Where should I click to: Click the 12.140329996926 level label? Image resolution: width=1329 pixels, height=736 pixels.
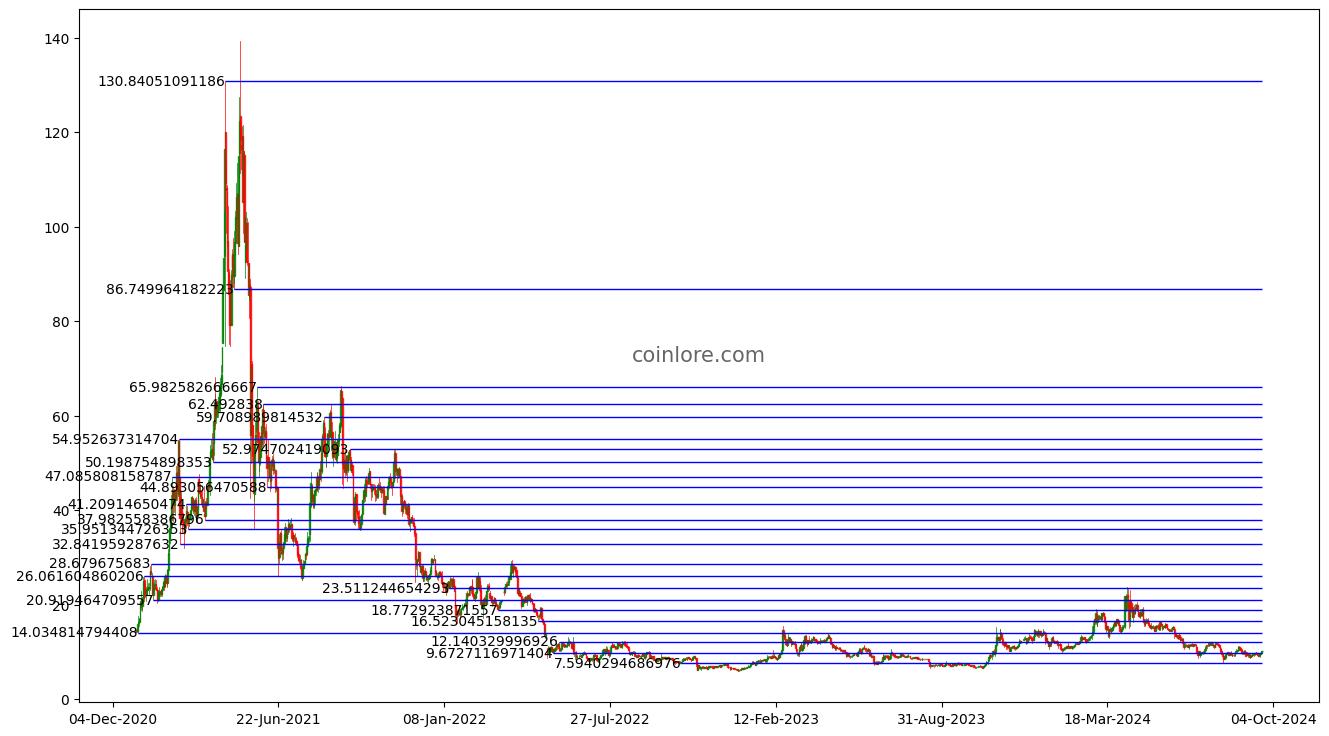pyautogui.click(x=494, y=641)
